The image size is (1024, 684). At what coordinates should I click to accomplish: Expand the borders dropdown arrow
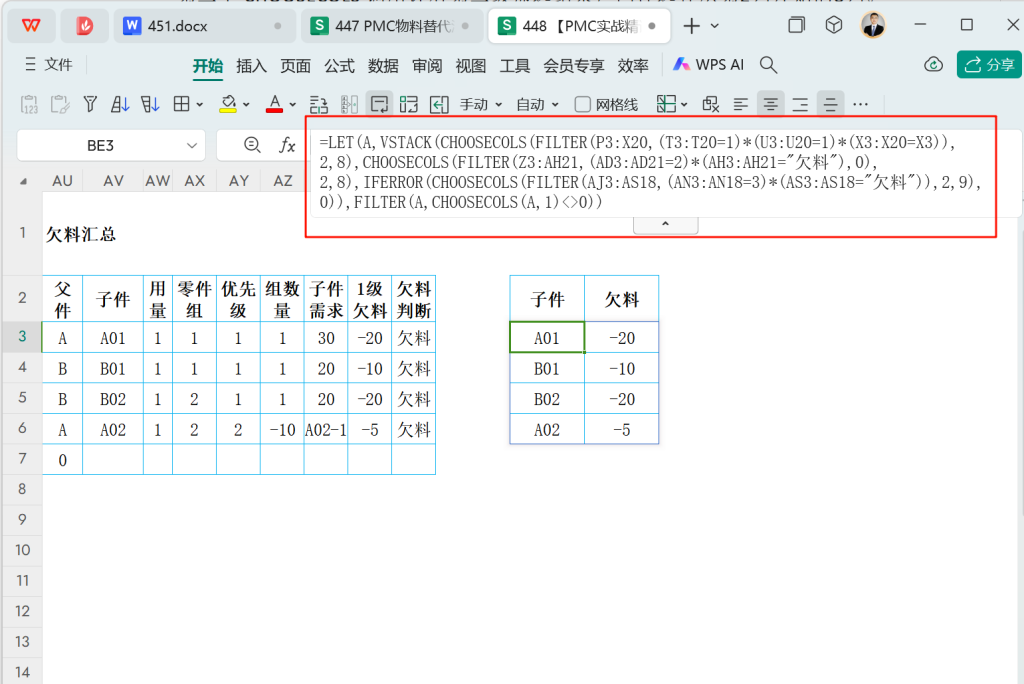click(200, 105)
